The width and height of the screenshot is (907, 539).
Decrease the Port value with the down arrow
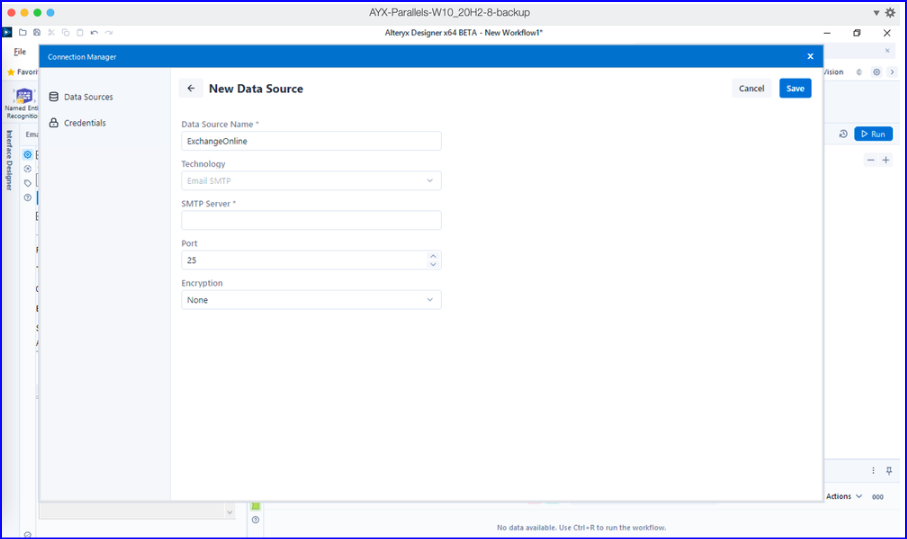pyautogui.click(x=433, y=264)
